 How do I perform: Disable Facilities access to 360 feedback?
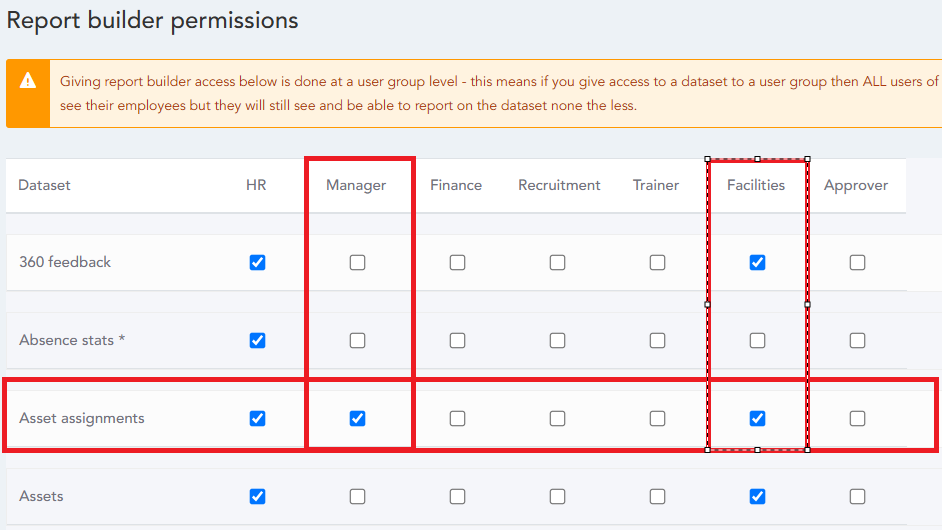[x=757, y=263]
